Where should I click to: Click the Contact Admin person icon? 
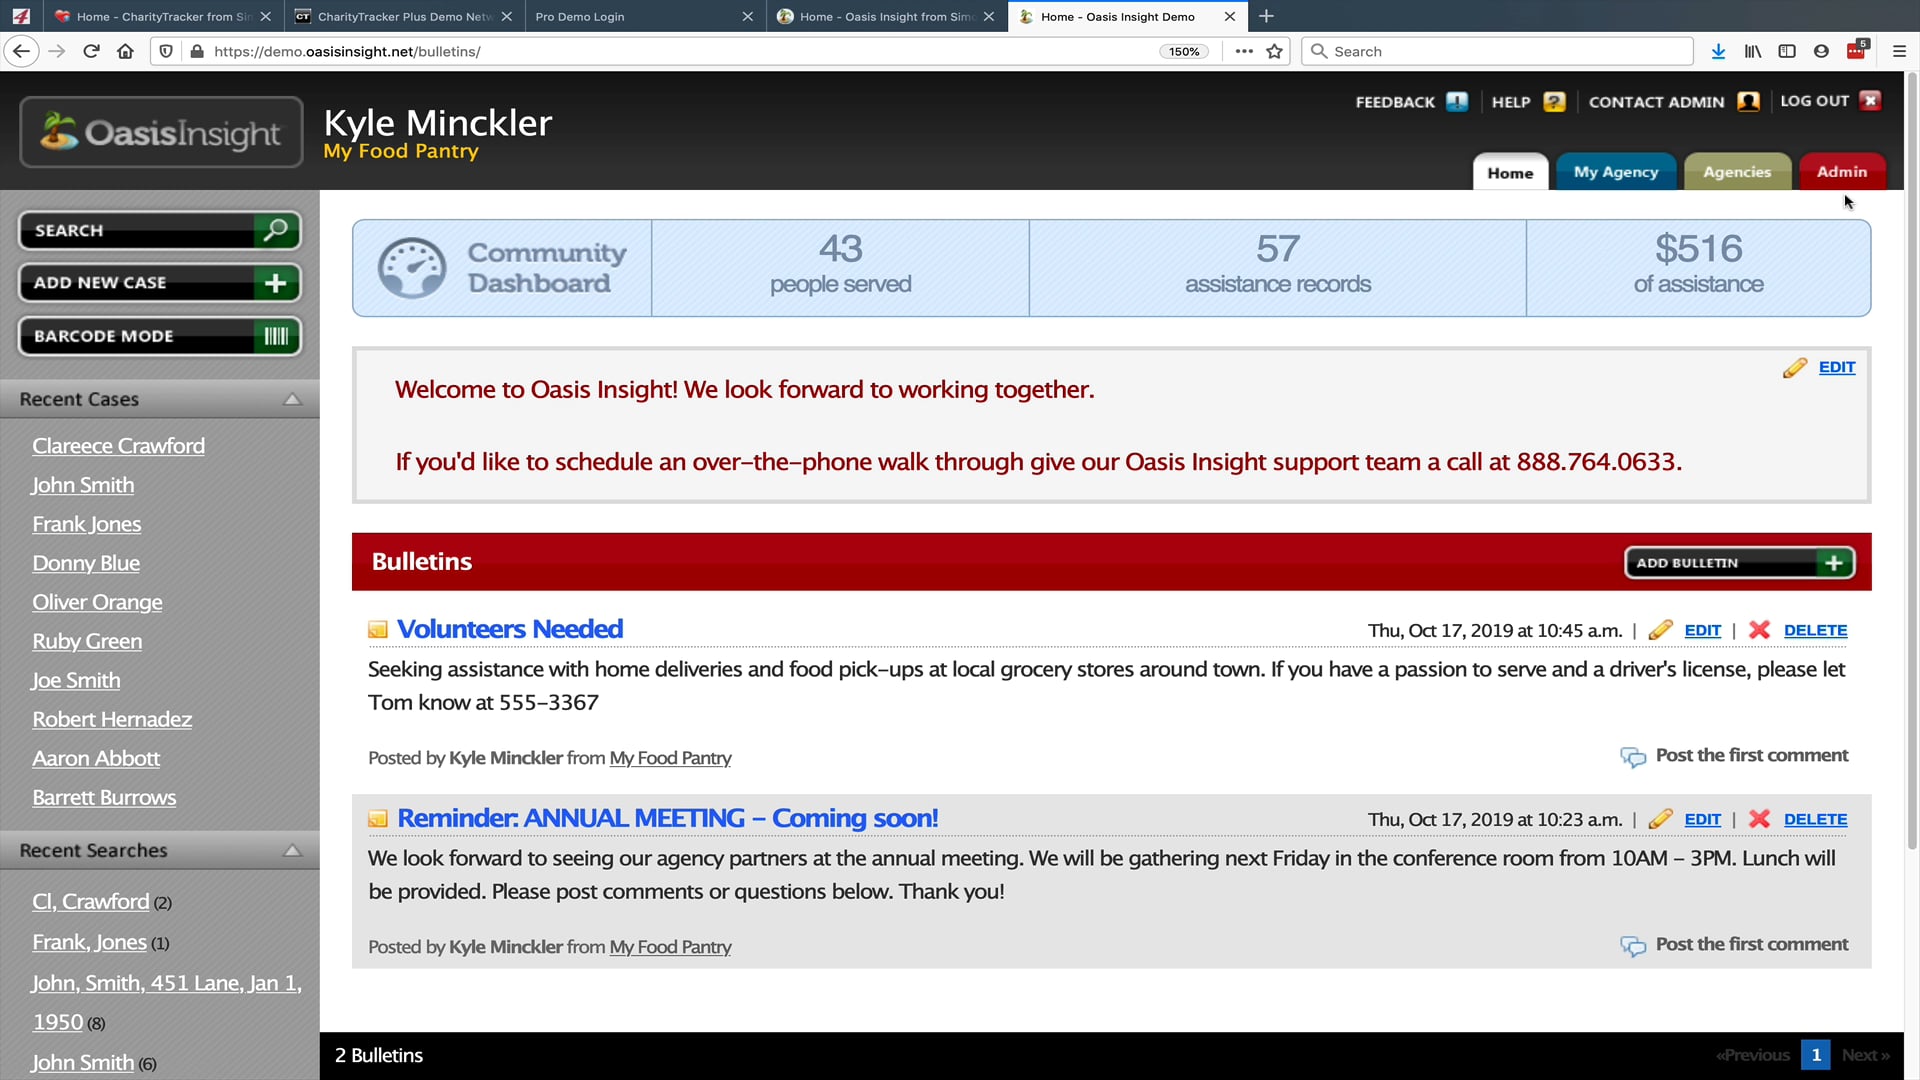point(1748,102)
